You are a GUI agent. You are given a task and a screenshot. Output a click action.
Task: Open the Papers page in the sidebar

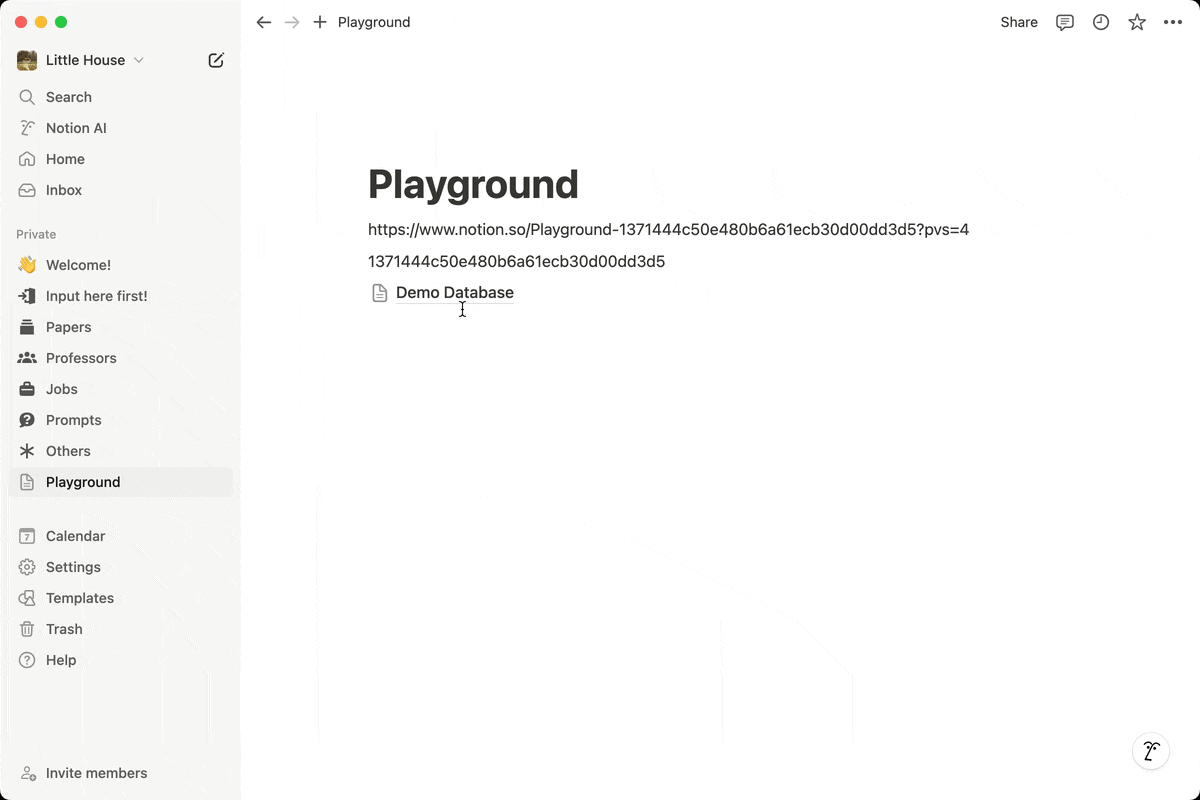(68, 327)
